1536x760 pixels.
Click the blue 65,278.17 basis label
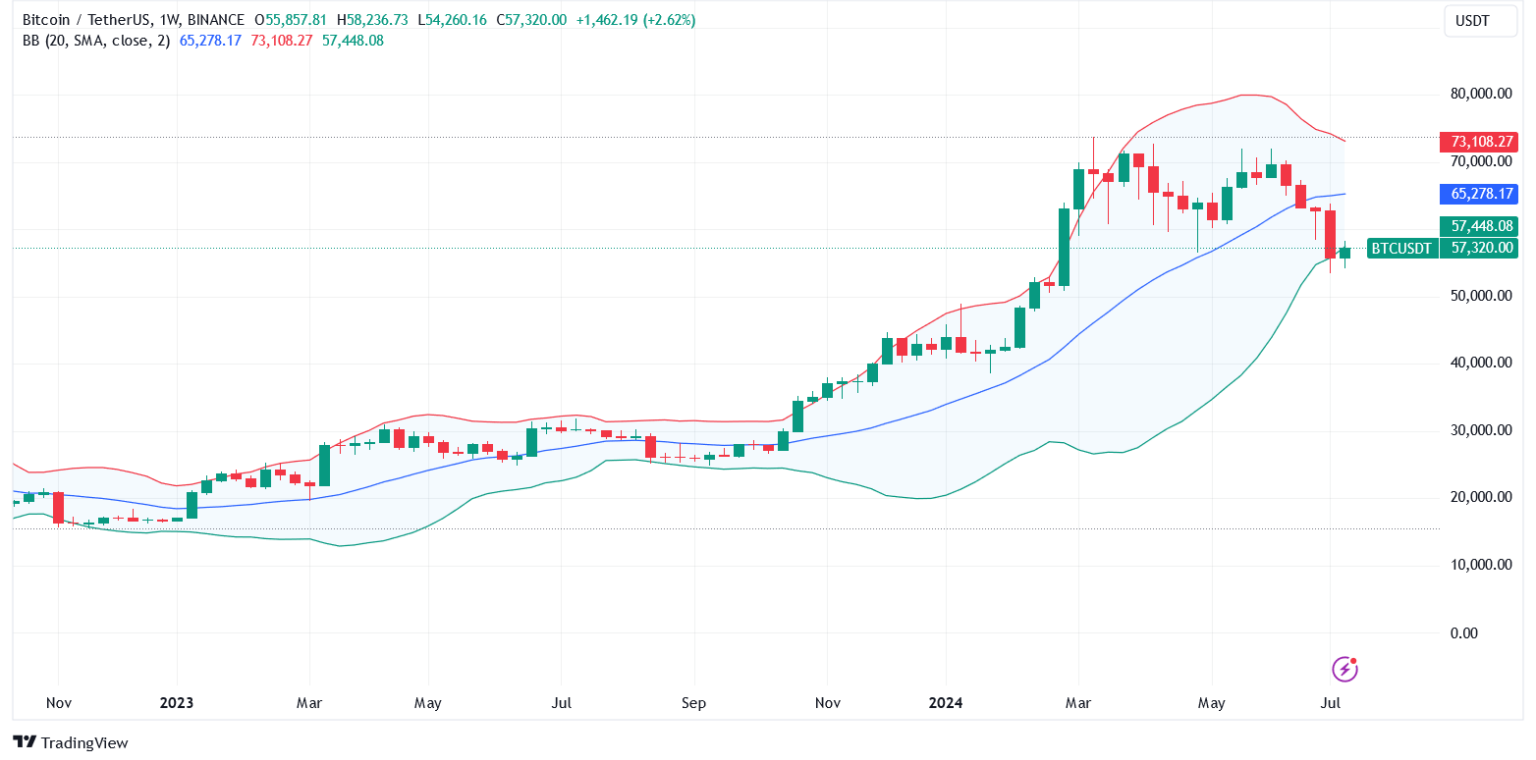tap(1478, 194)
